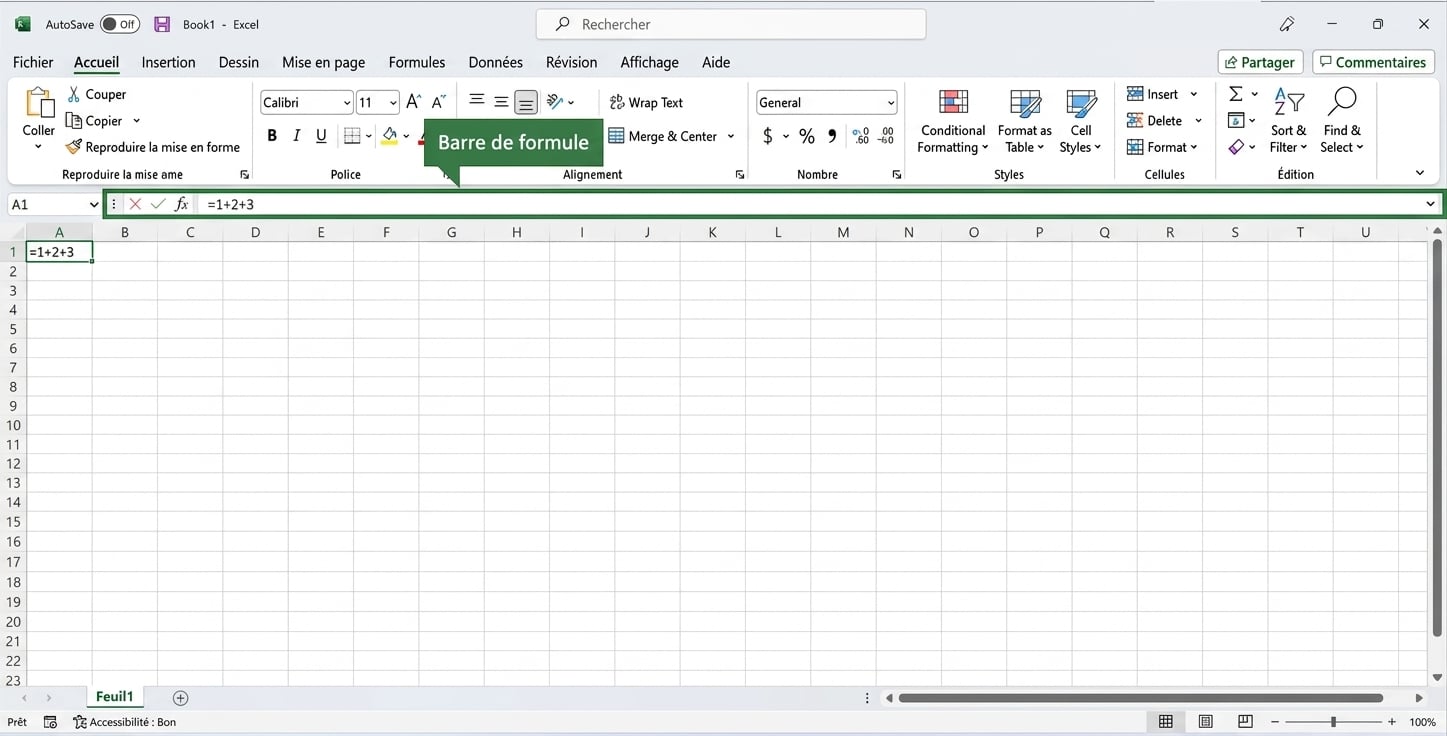Confirm formula entry with checkmark
Screen dimensions: 1447x736
pyautogui.click(x=158, y=204)
